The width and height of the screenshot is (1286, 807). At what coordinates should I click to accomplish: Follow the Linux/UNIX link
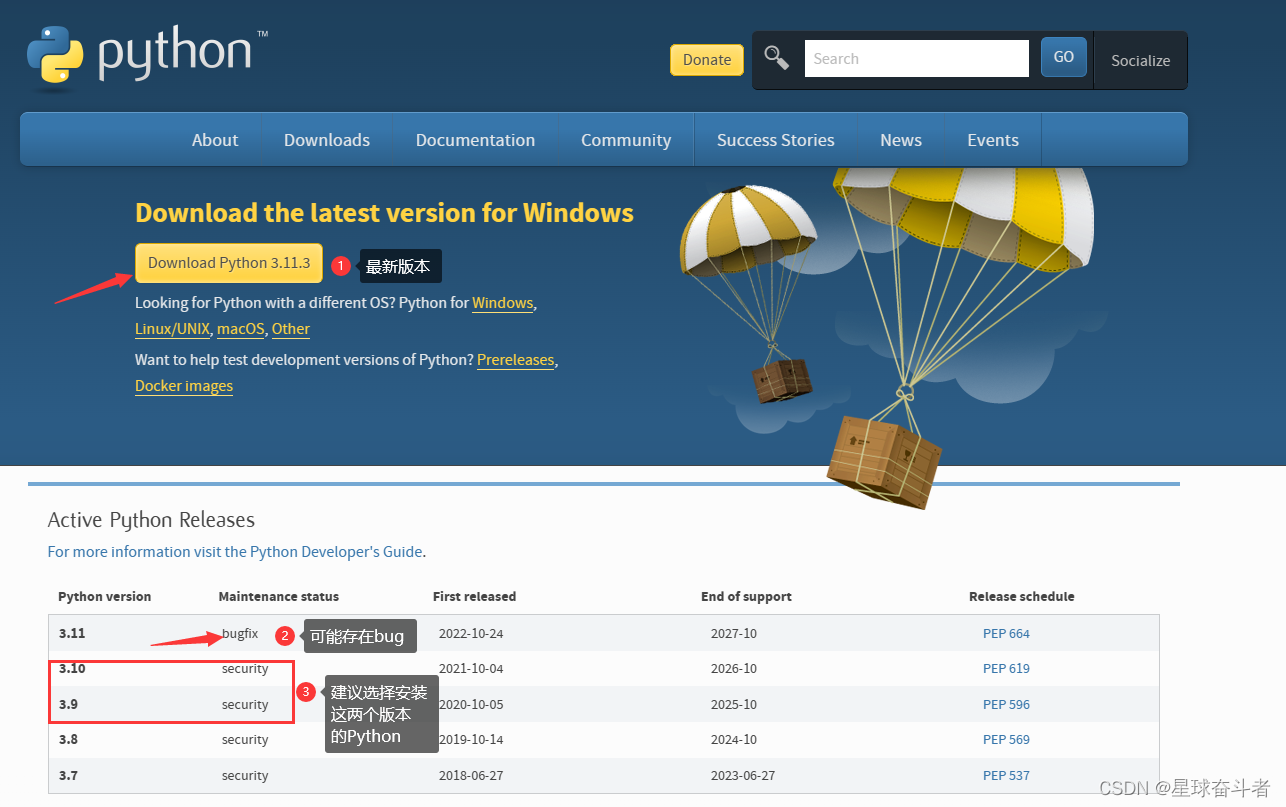pyautogui.click(x=172, y=328)
